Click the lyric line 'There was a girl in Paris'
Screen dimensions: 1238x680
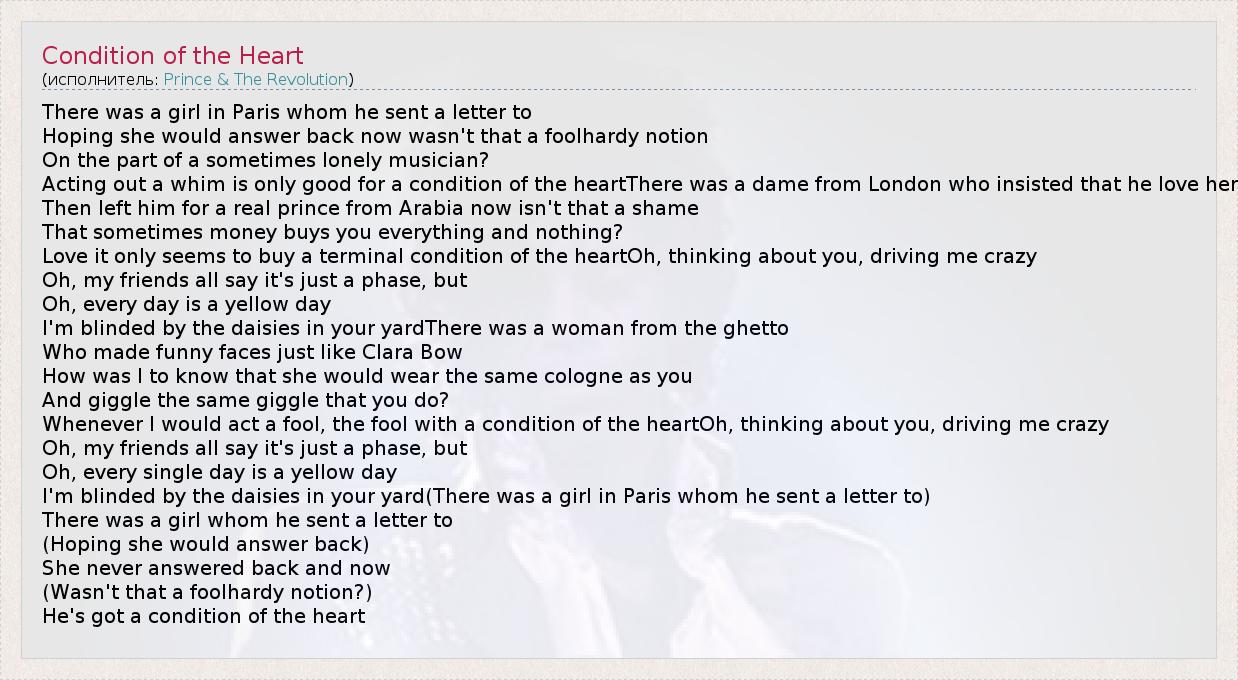[x=287, y=112]
